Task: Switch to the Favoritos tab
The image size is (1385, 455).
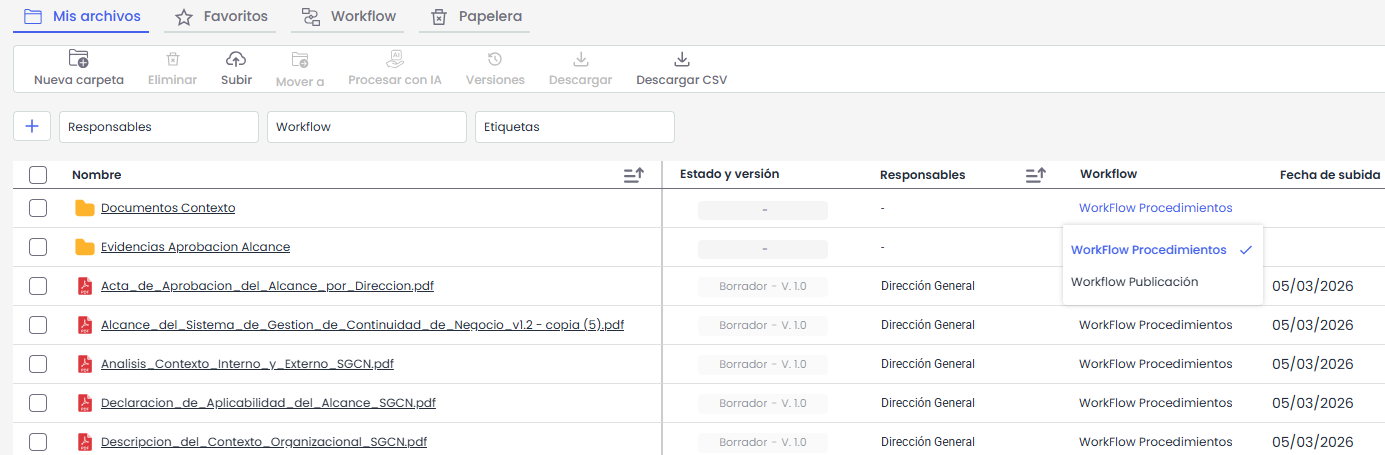Action: click(x=222, y=17)
